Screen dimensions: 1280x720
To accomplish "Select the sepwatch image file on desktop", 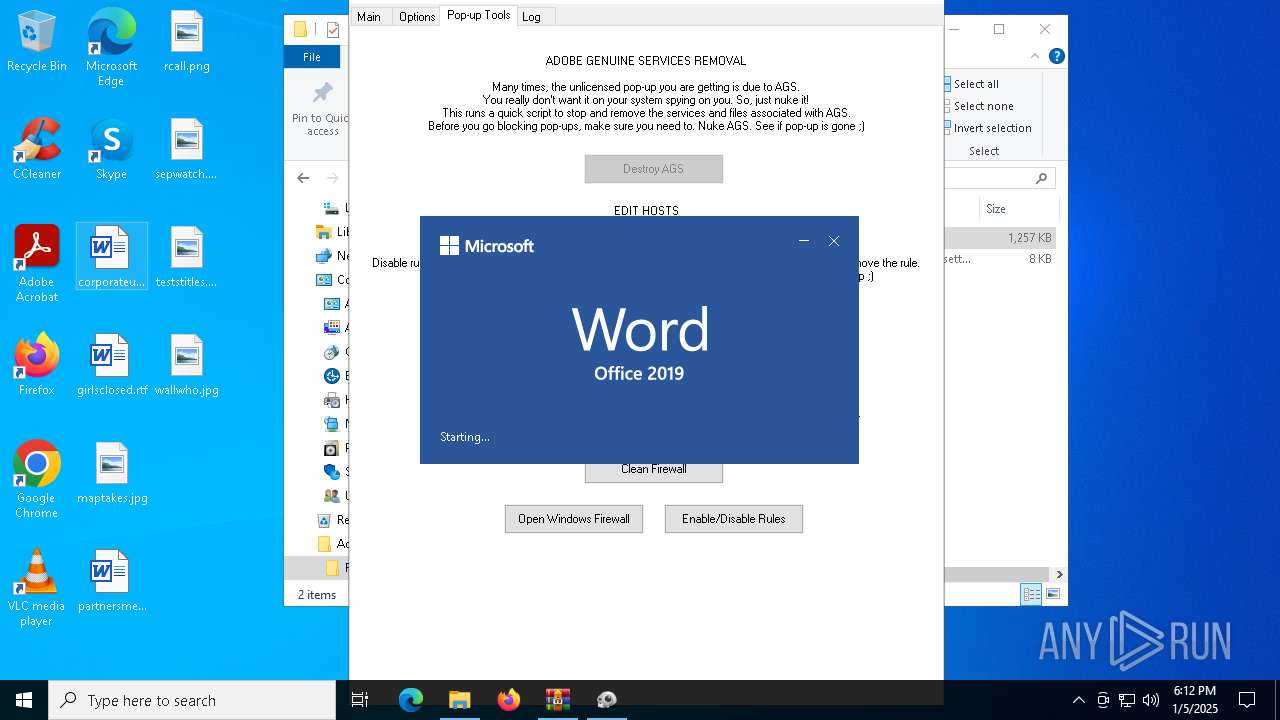I will point(187,150).
